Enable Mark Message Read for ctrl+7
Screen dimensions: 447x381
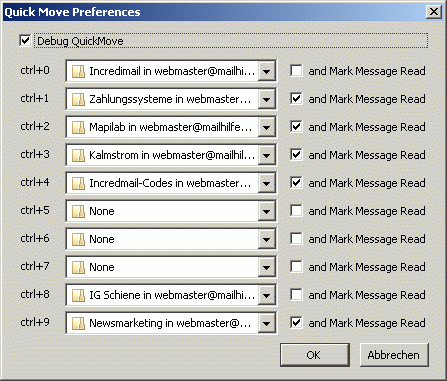(296, 267)
